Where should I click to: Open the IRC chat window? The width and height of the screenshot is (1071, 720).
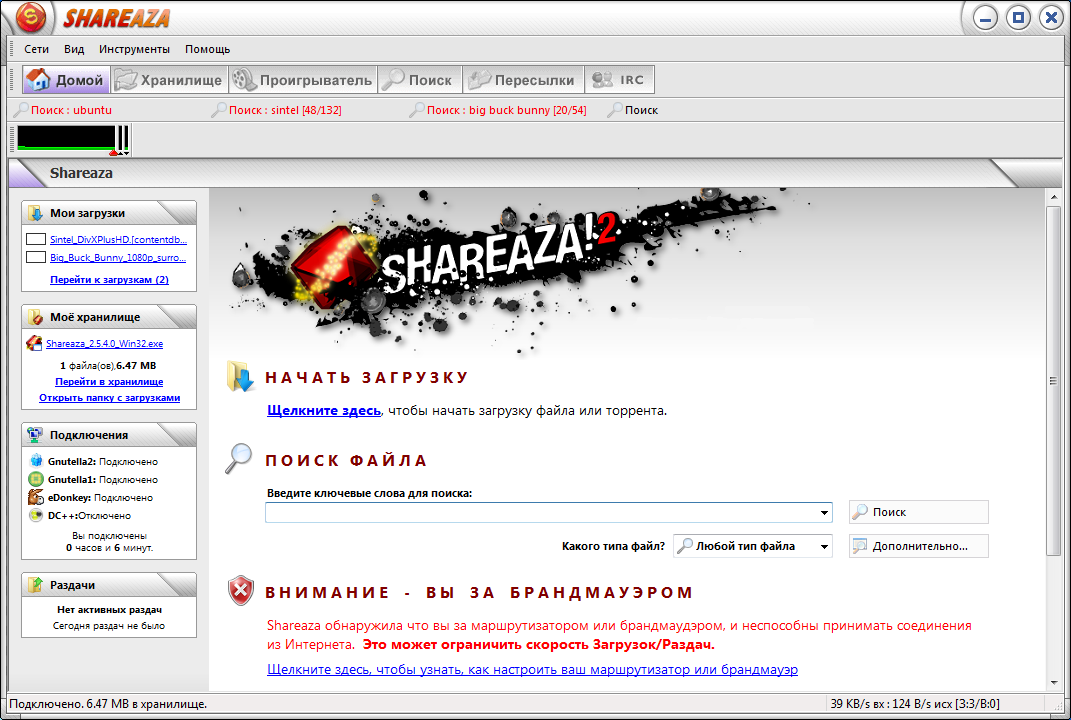point(618,80)
